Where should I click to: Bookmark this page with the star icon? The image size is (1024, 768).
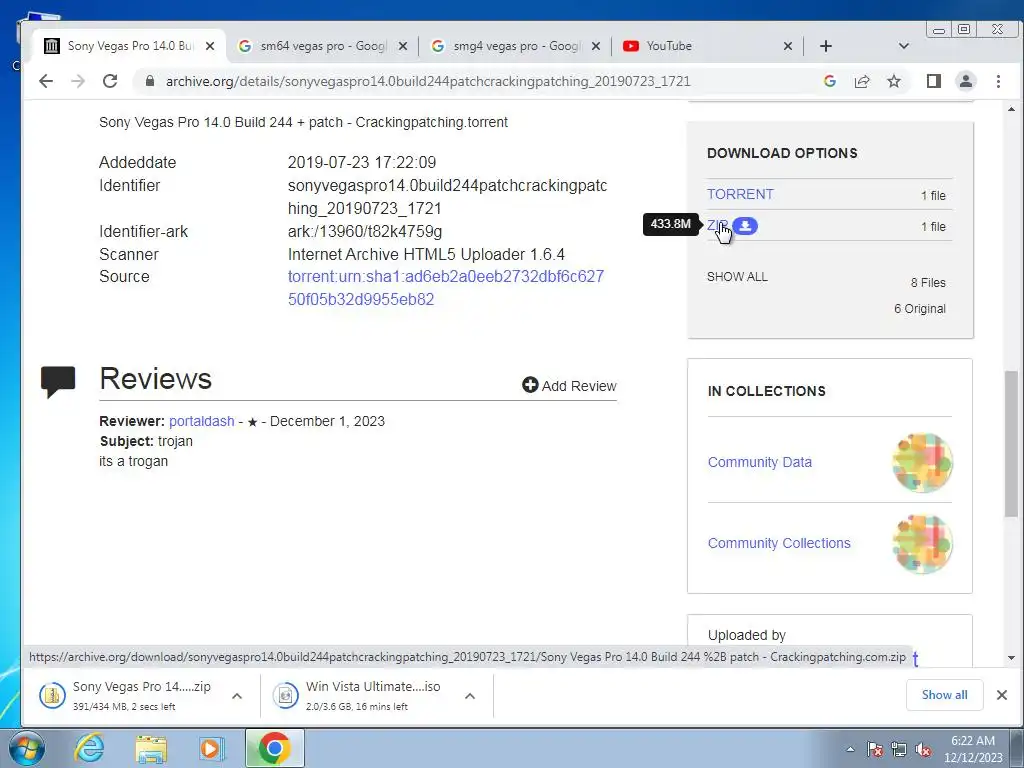(894, 81)
